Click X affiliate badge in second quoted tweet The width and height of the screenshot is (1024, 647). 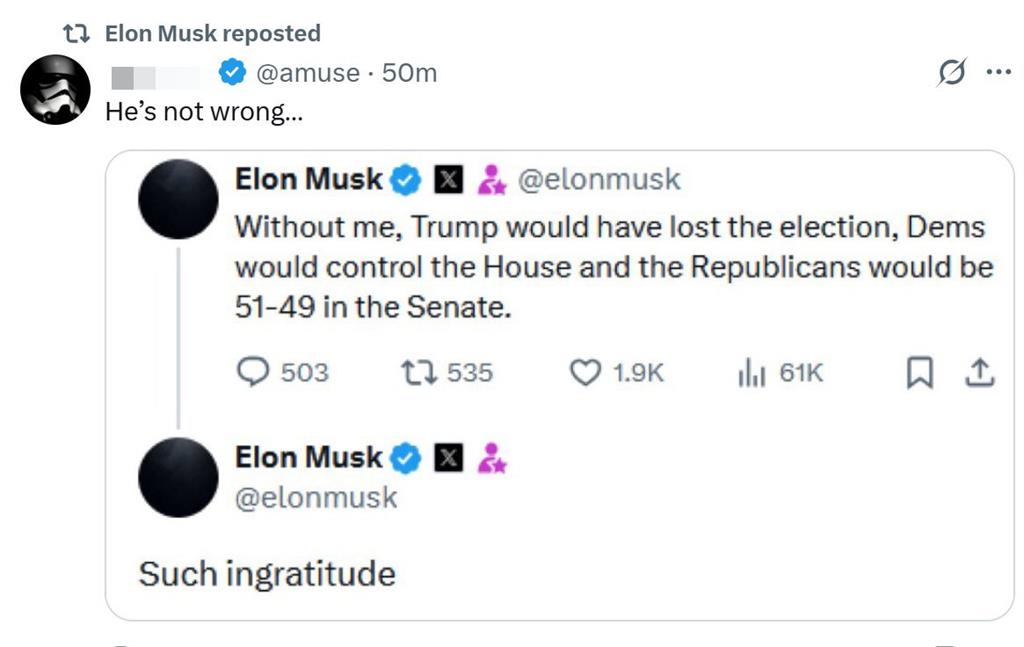coord(449,457)
